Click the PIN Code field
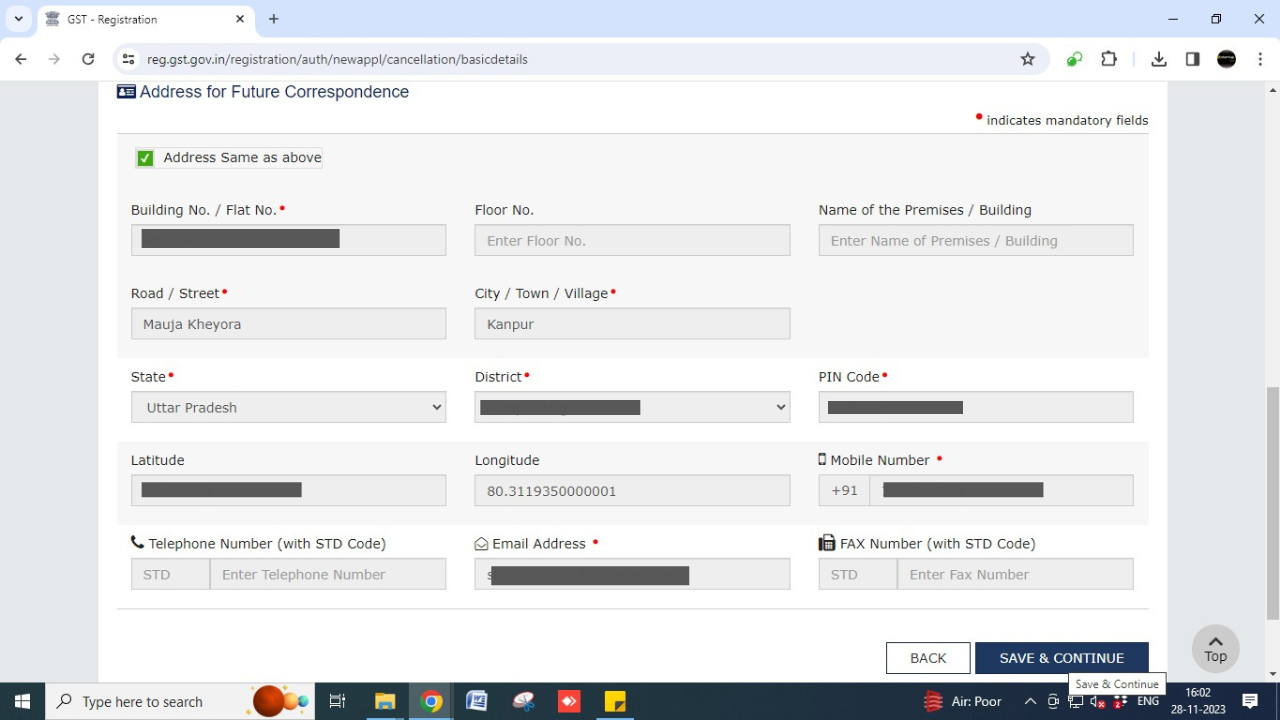Image resolution: width=1280 pixels, height=720 pixels. point(976,407)
